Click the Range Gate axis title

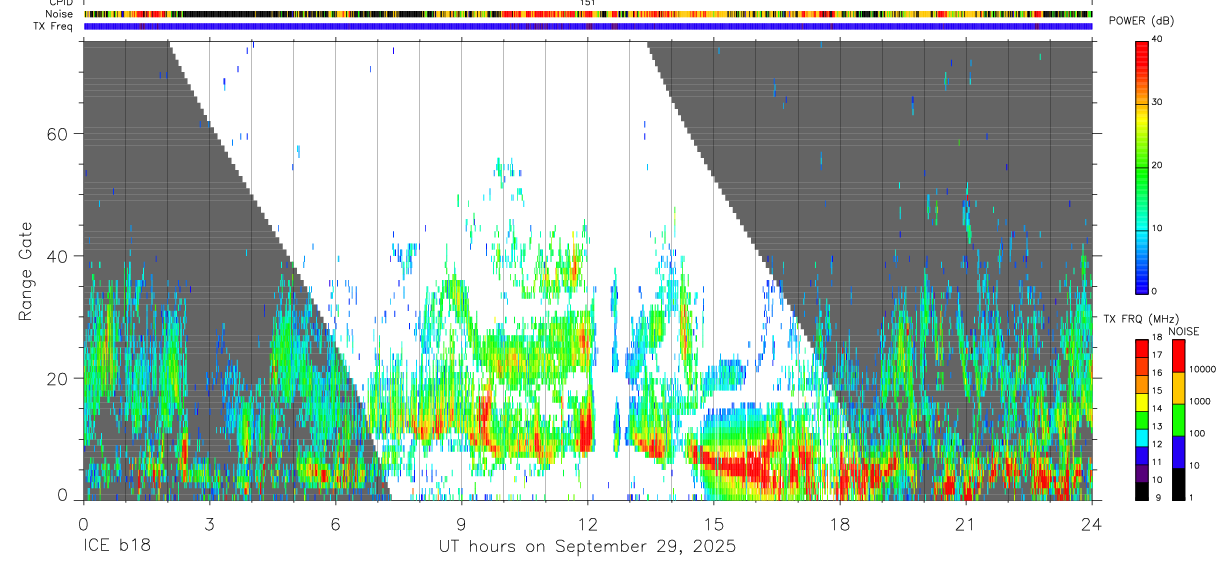pos(26,272)
